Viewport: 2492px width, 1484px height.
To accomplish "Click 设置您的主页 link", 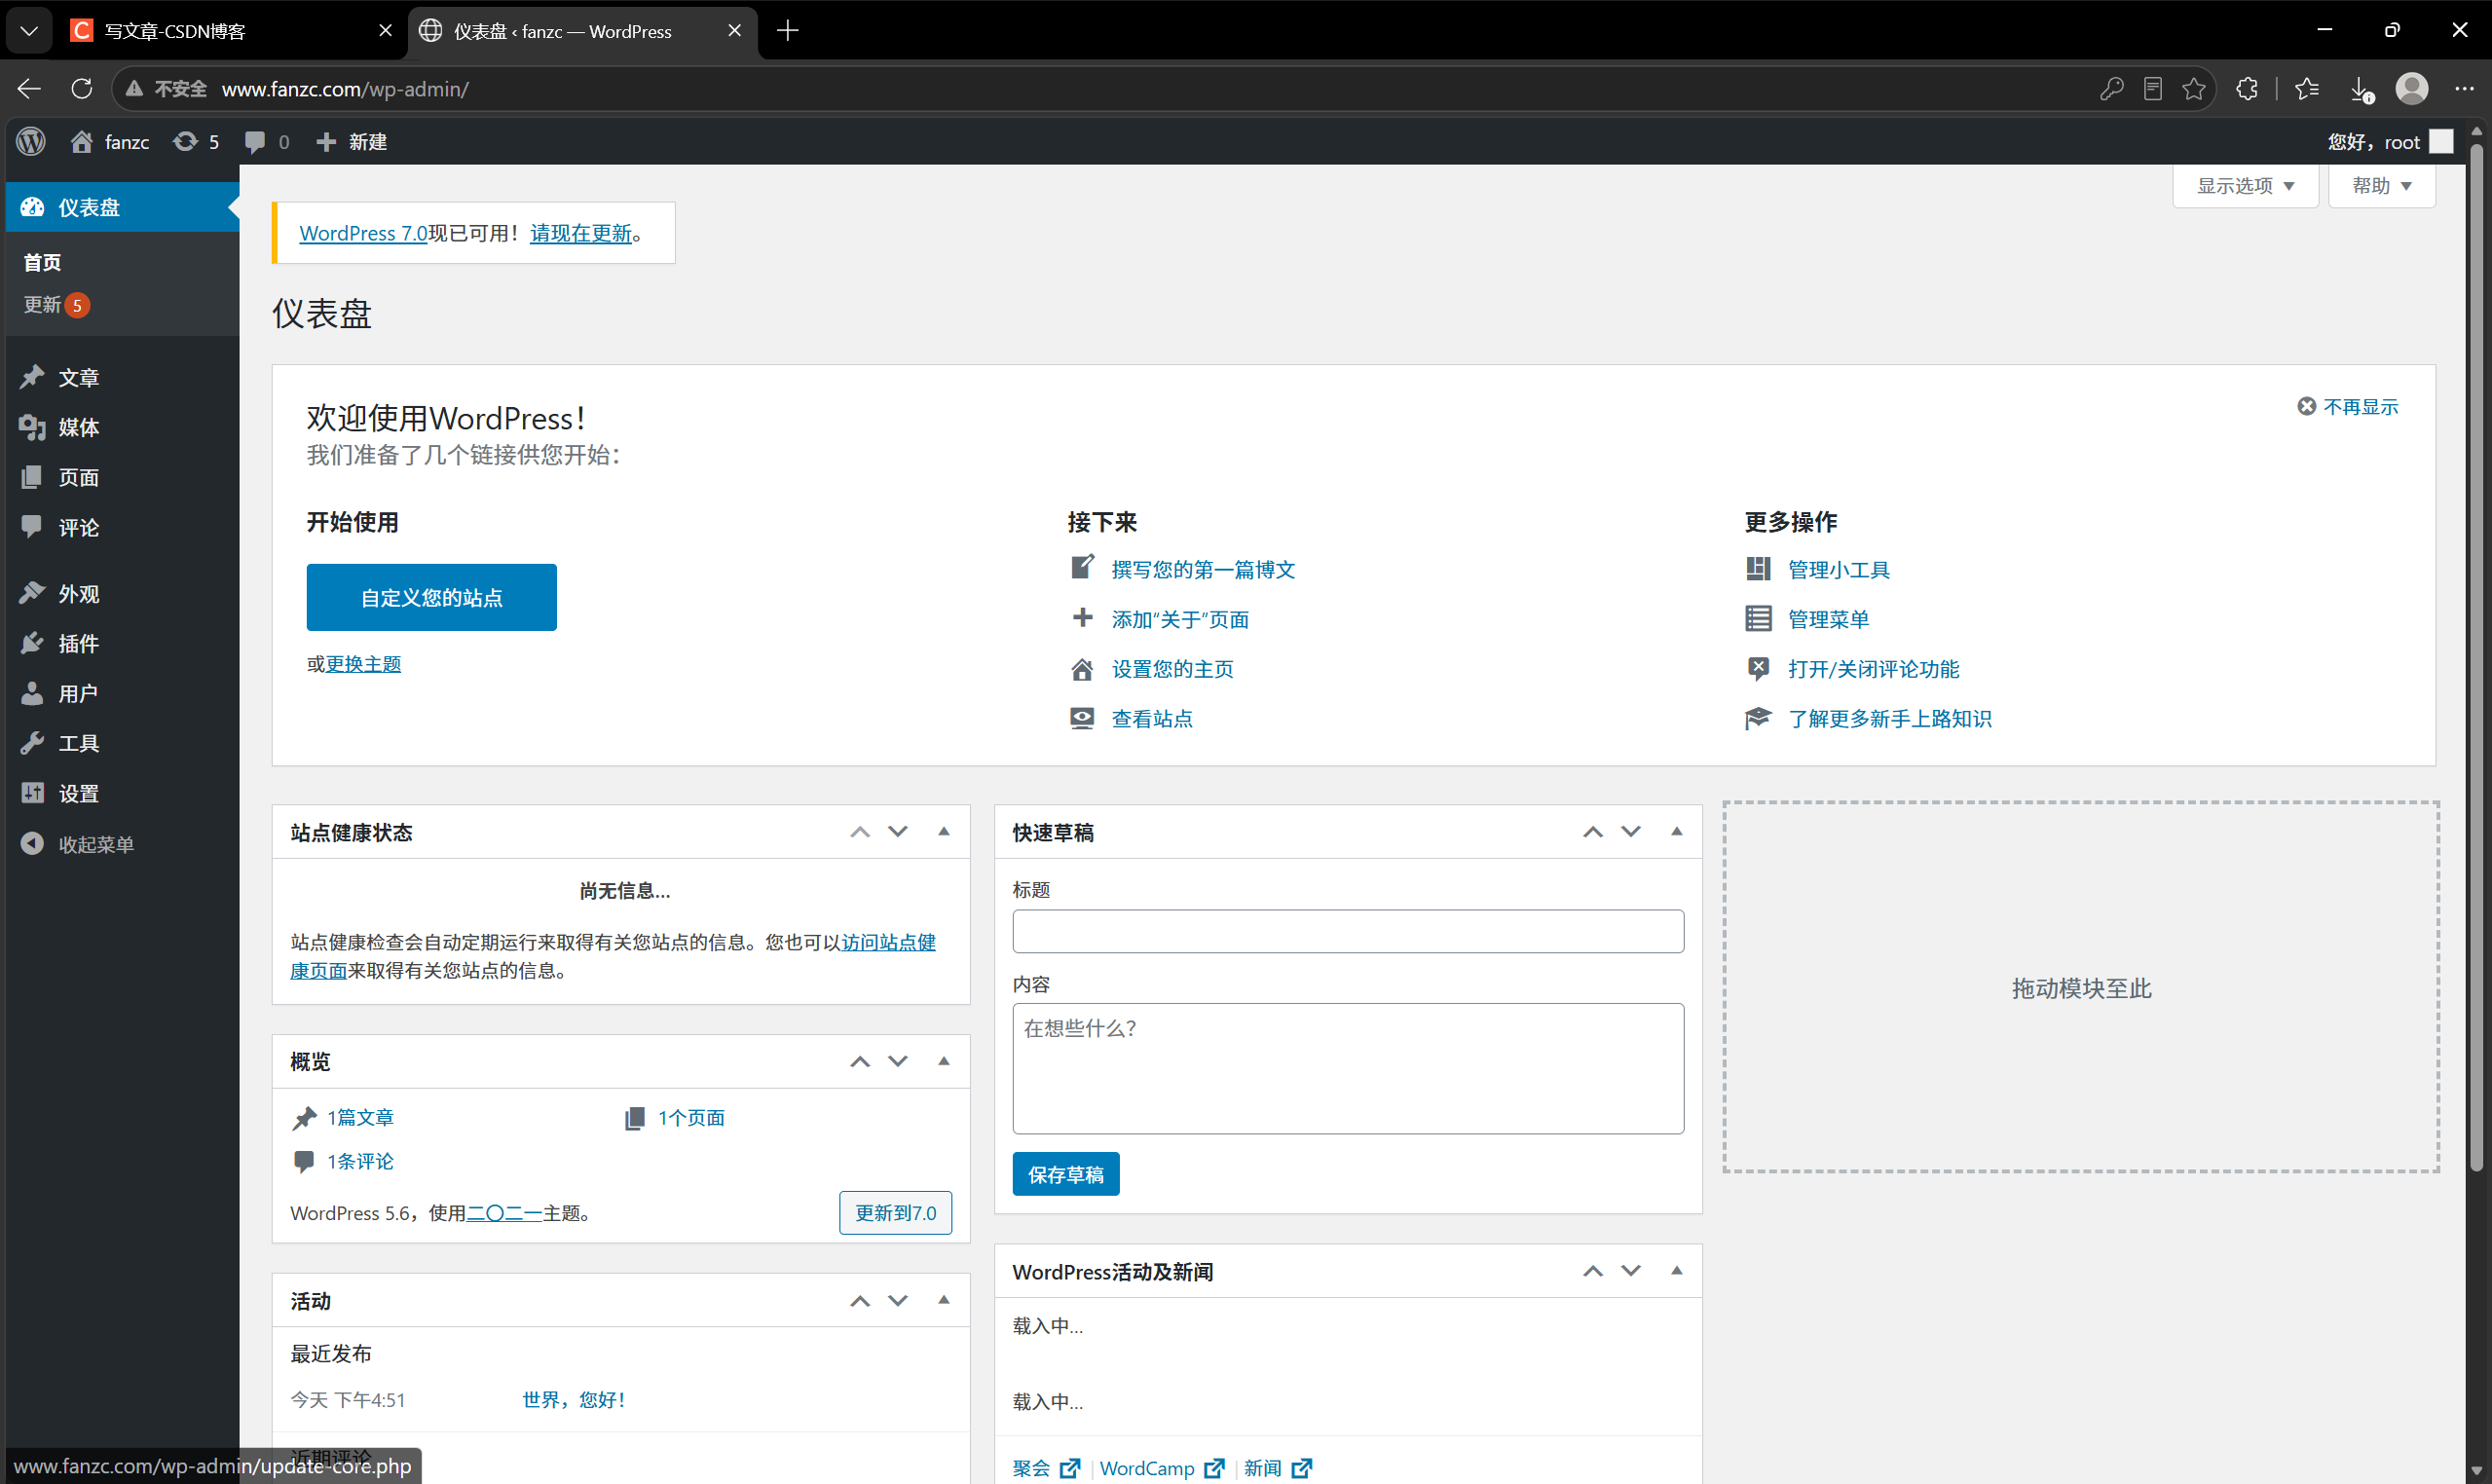I will point(1172,669).
